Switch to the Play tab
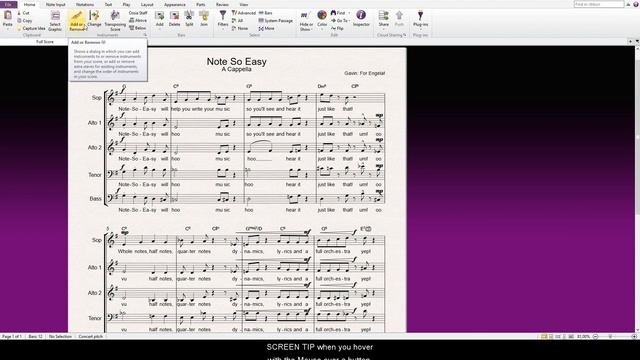The width and height of the screenshot is (640, 360). pos(127,4)
